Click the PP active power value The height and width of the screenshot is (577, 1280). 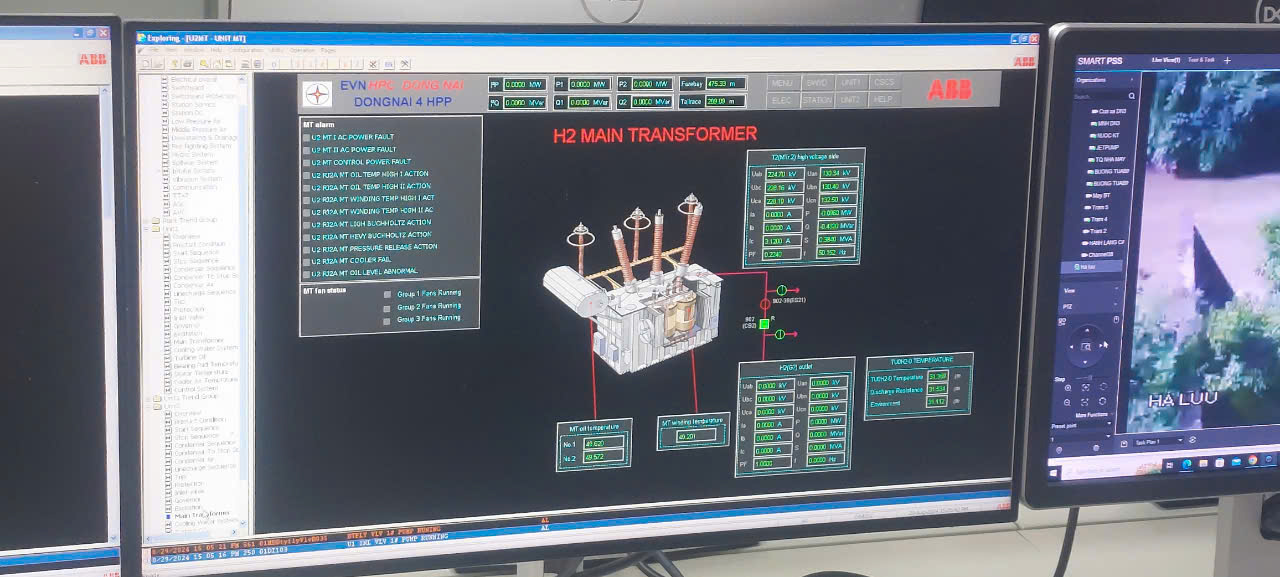pyautogui.click(x=525, y=85)
